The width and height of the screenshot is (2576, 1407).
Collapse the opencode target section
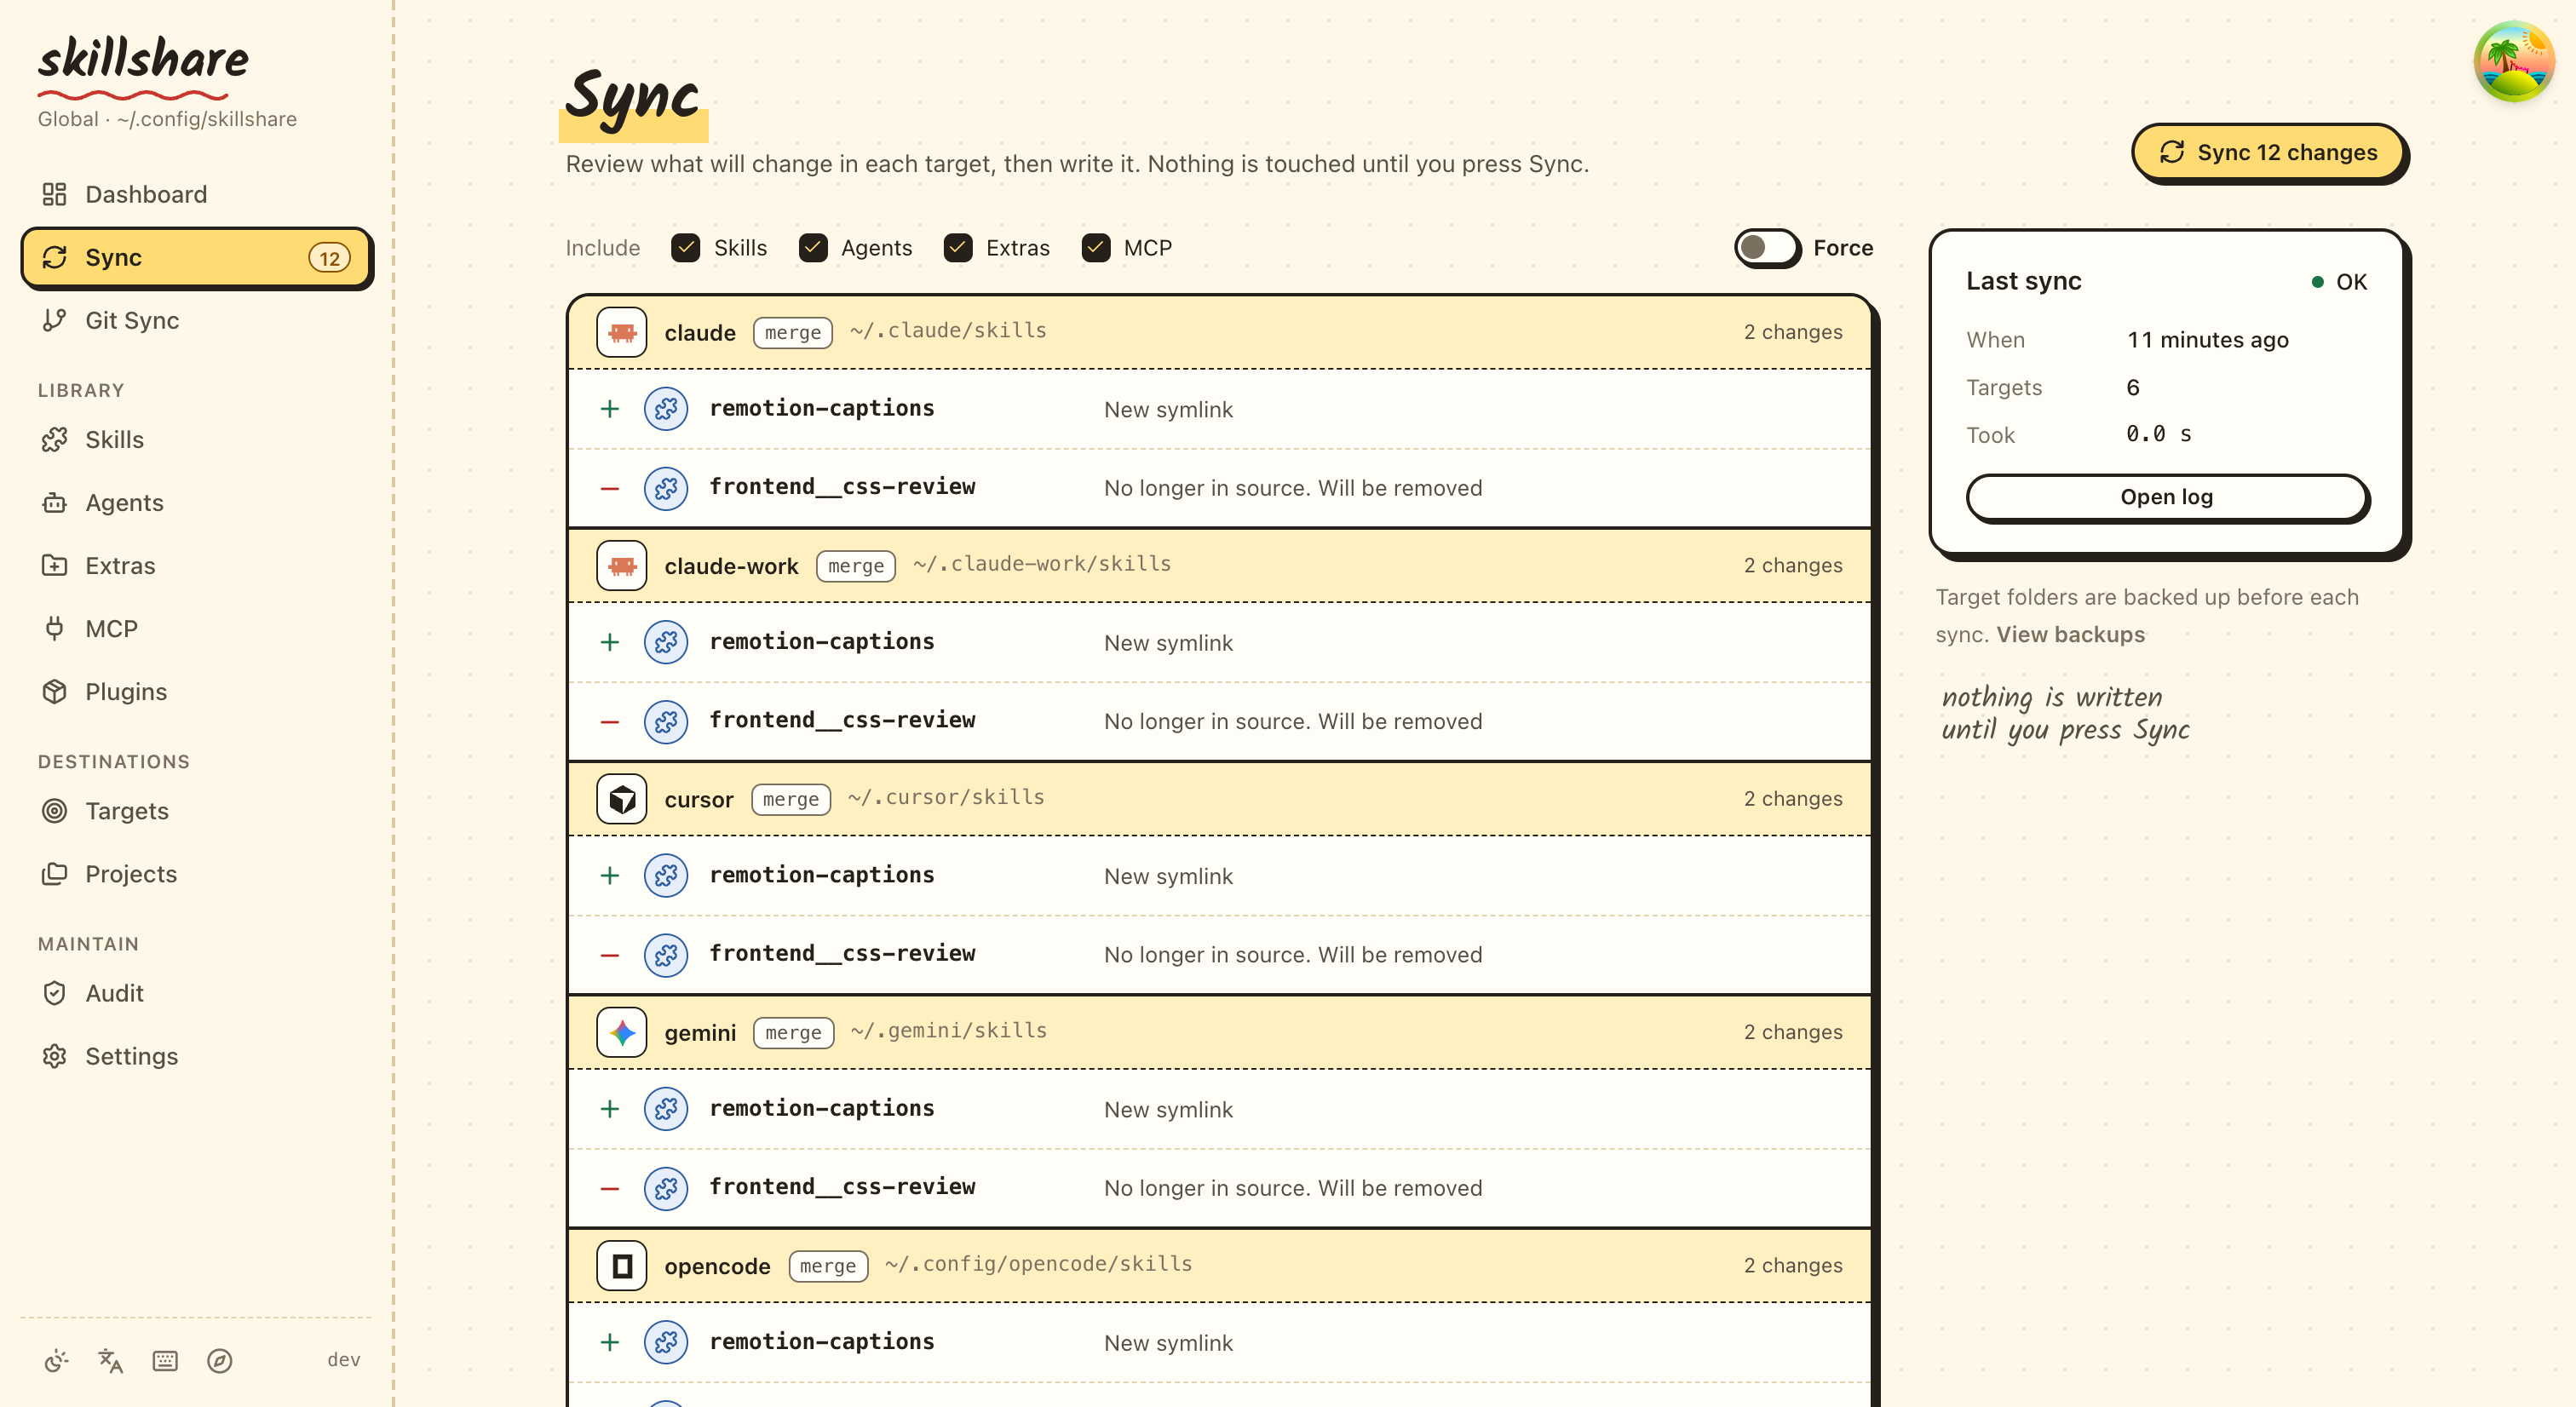[1218, 1265]
